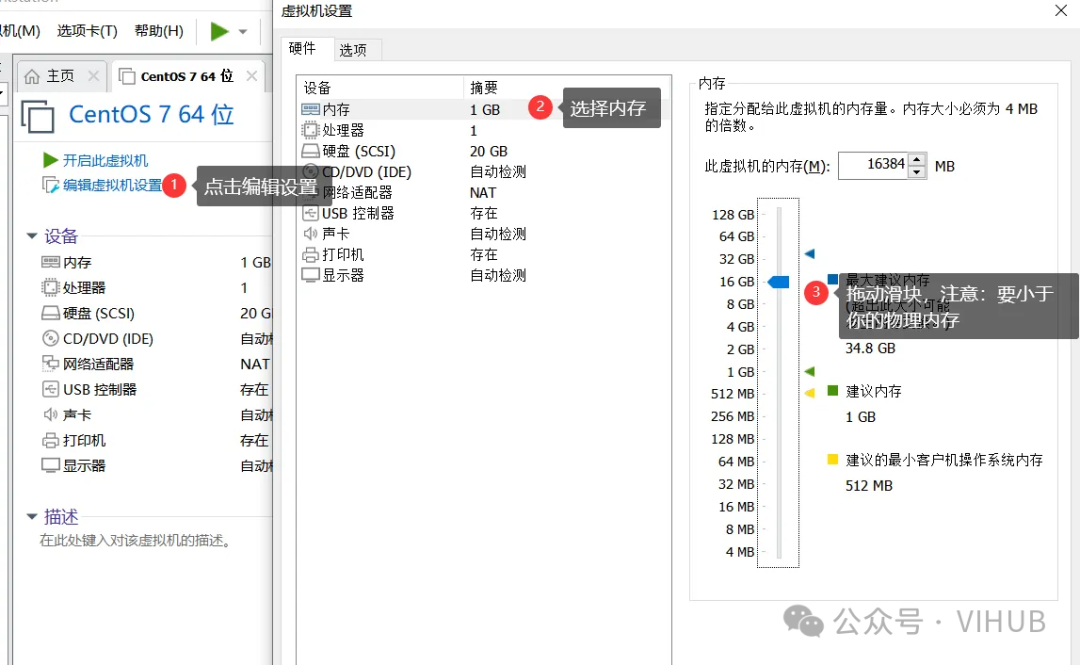
Task: Click the green start icon beside 开启此虚拟机
Action: tap(50, 161)
